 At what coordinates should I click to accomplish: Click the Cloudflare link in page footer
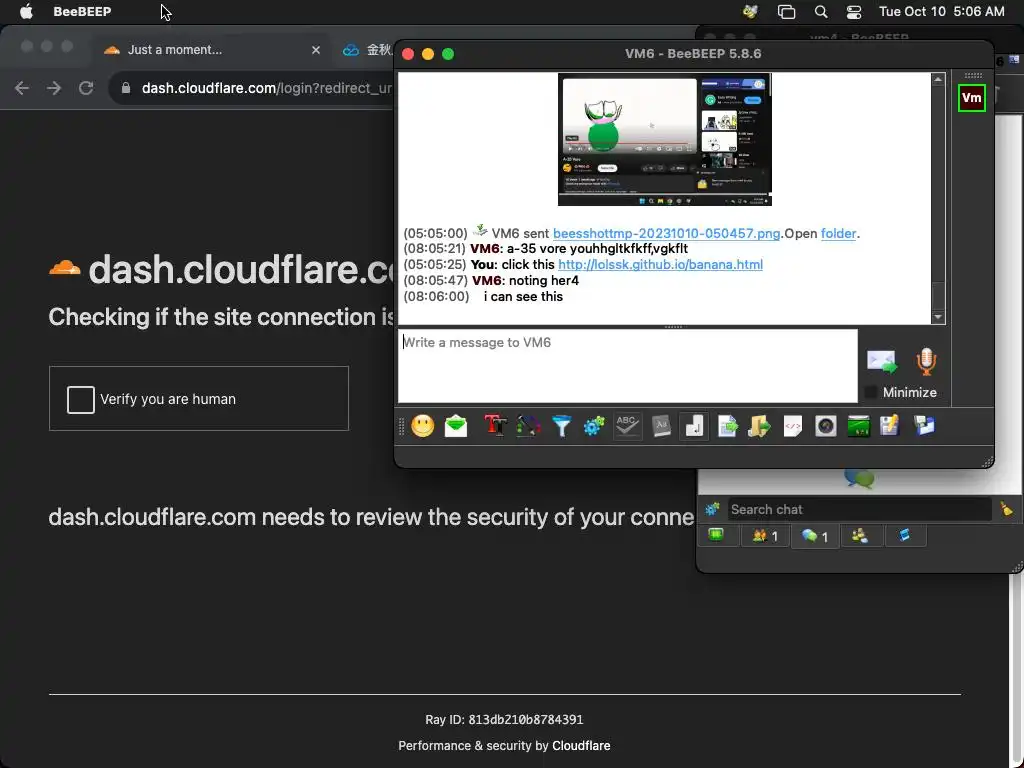click(x=581, y=746)
